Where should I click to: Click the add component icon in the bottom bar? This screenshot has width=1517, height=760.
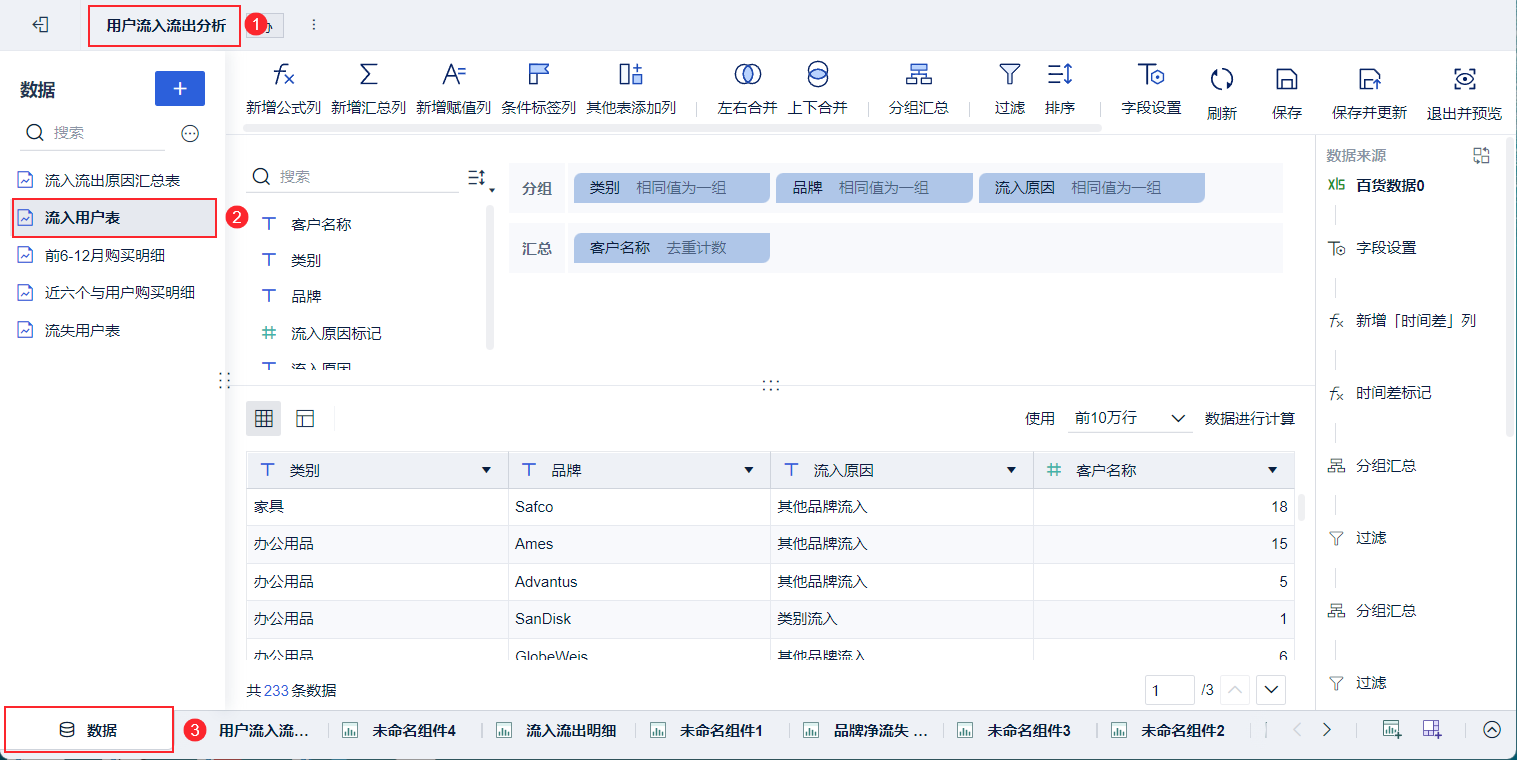pos(1391,729)
